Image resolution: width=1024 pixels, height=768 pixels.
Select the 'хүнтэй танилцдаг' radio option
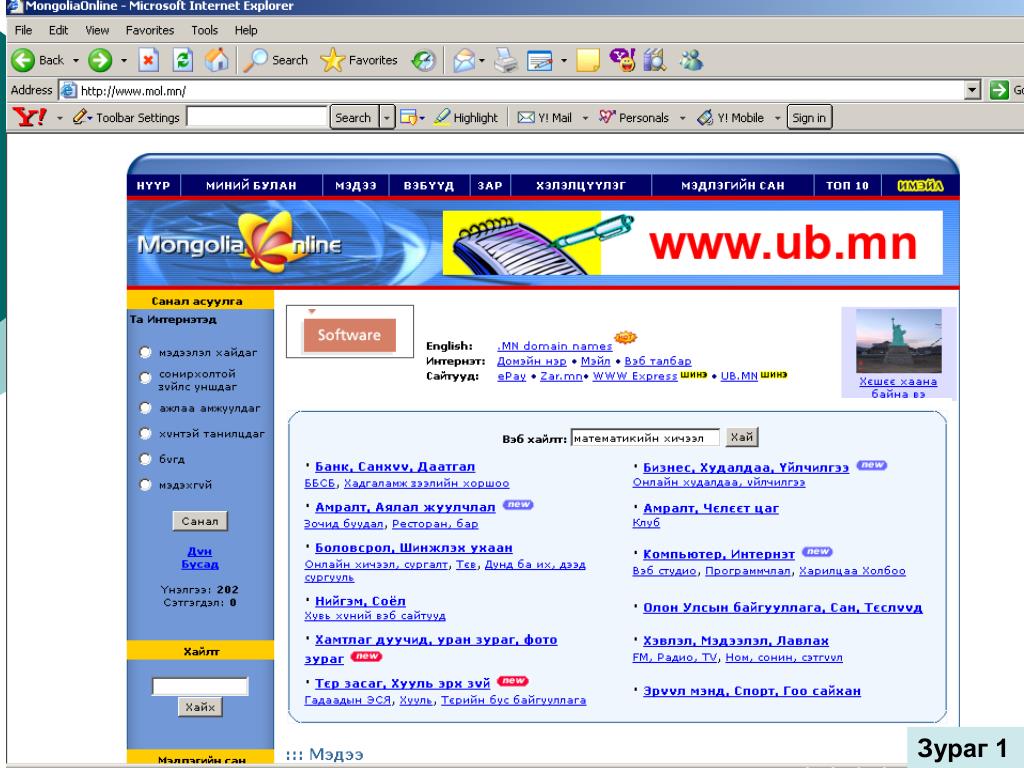(x=145, y=433)
